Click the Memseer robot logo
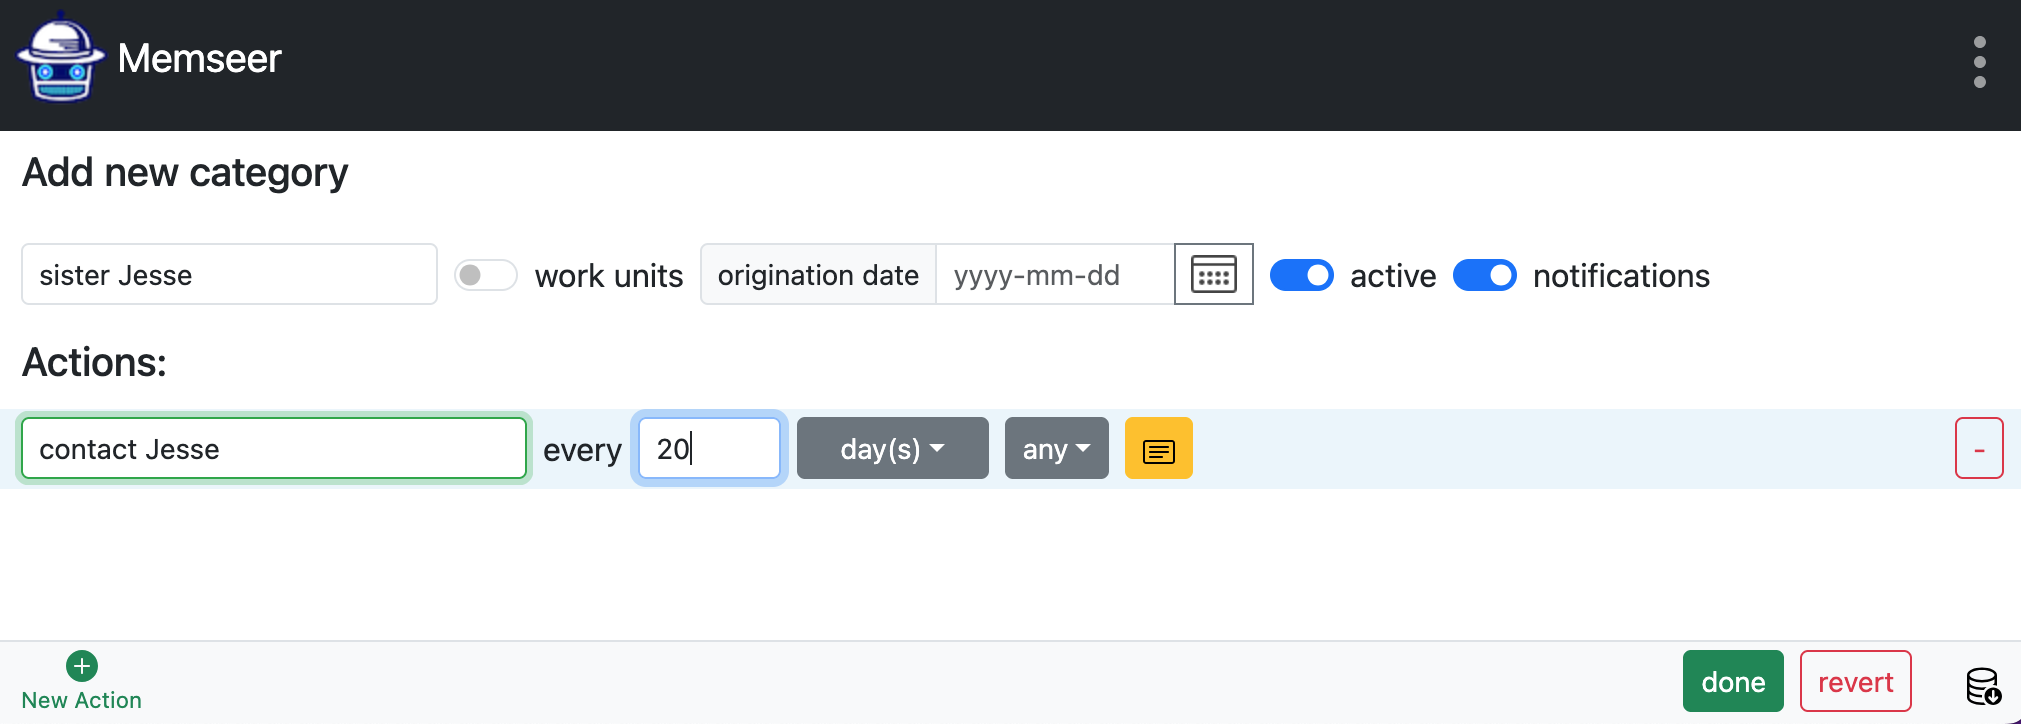This screenshot has height=724, width=2021. coord(60,58)
